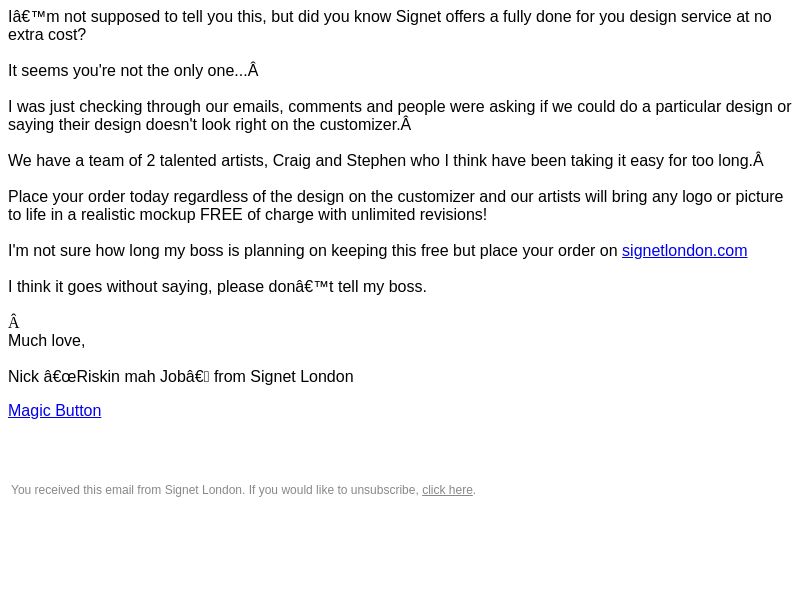Open the signetlondon.com link
The height and width of the screenshot is (600, 800).
coord(684,251)
